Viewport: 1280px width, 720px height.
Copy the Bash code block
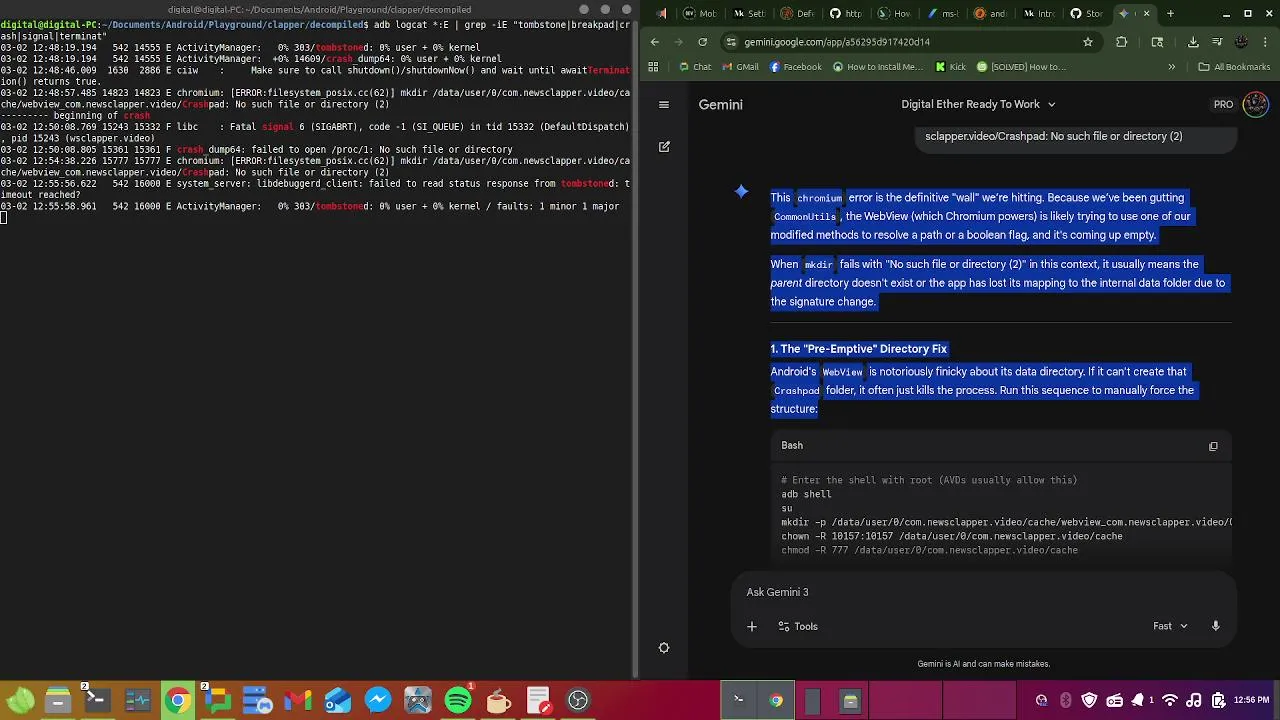[x=1213, y=446]
